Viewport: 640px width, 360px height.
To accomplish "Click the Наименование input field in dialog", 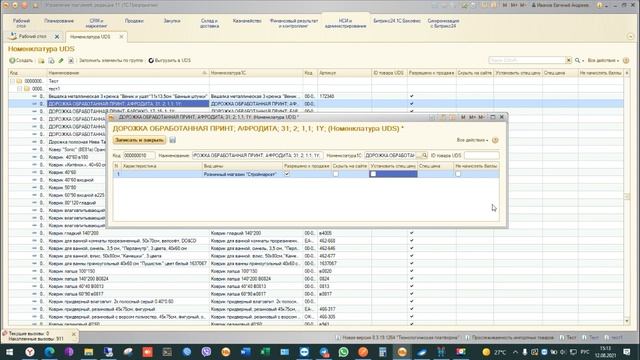I will [257, 156].
